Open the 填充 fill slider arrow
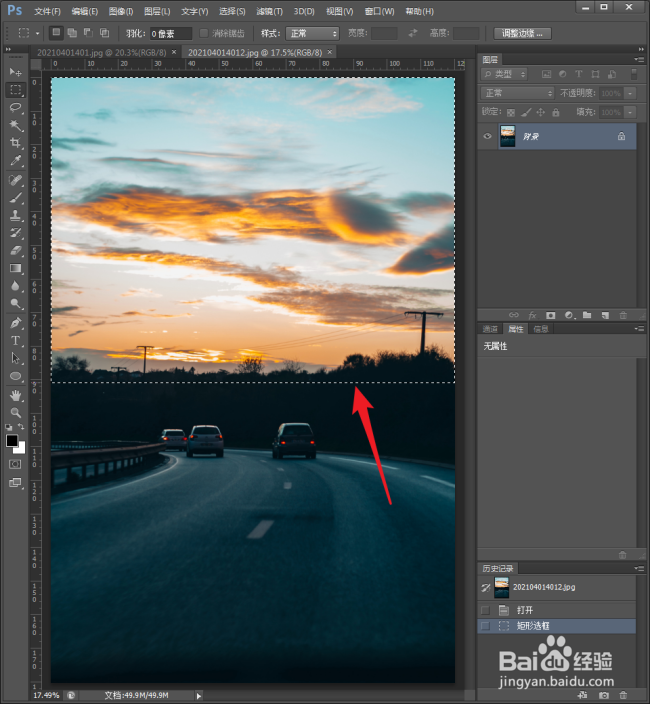This screenshot has height=704, width=650. point(631,112)
